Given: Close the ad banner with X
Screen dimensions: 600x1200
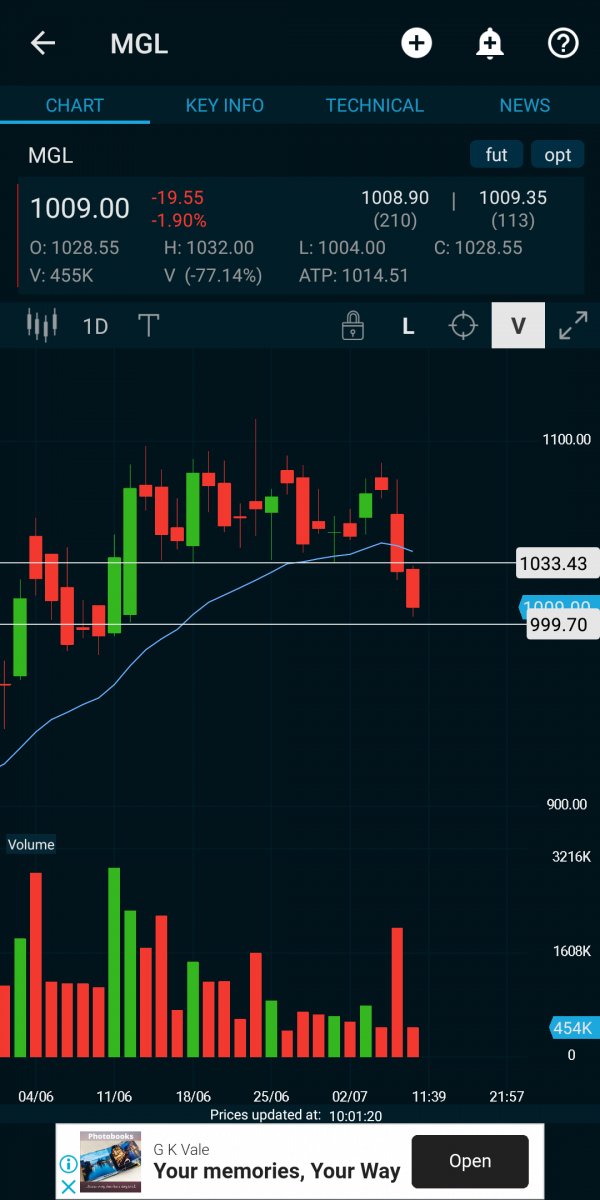Looking at the screenshot, I should point(68,1187).
